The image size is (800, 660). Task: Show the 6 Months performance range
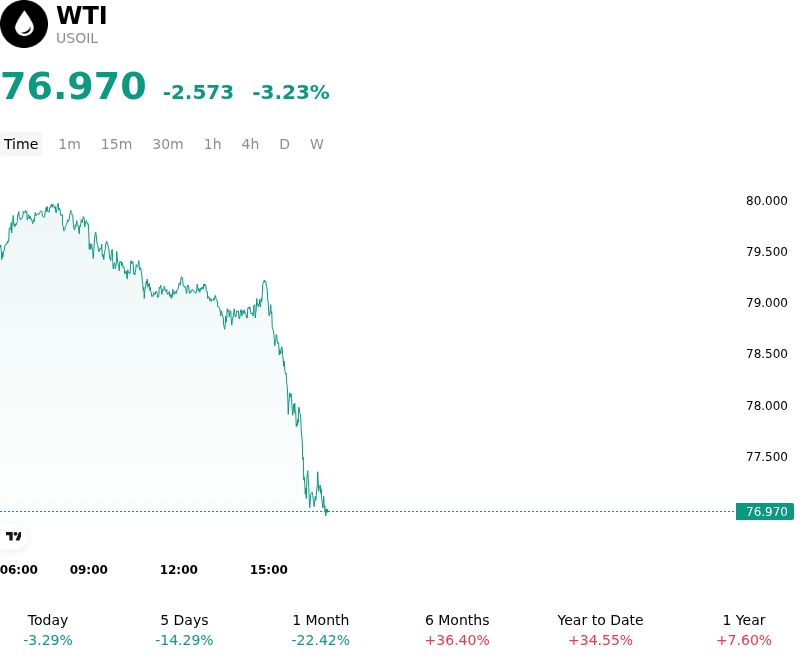[x=457, y=630]
